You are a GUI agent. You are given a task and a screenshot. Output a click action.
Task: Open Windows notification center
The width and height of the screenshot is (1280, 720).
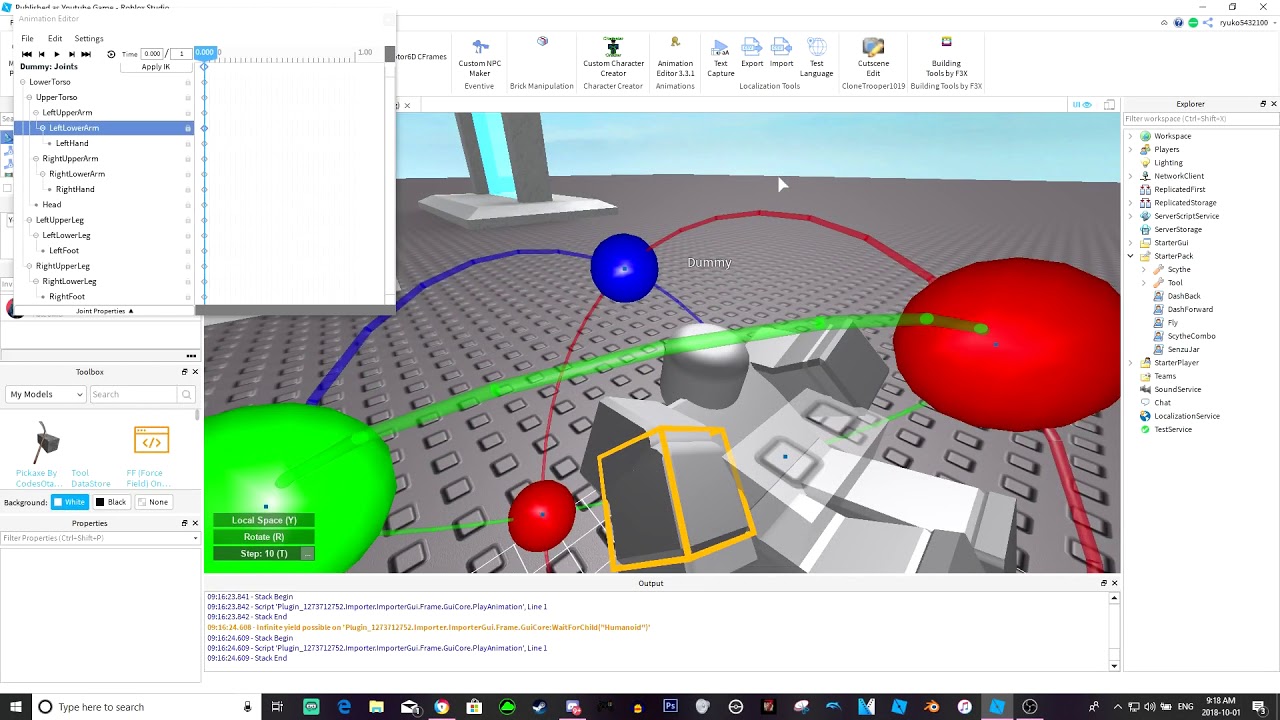(1259, 707)
